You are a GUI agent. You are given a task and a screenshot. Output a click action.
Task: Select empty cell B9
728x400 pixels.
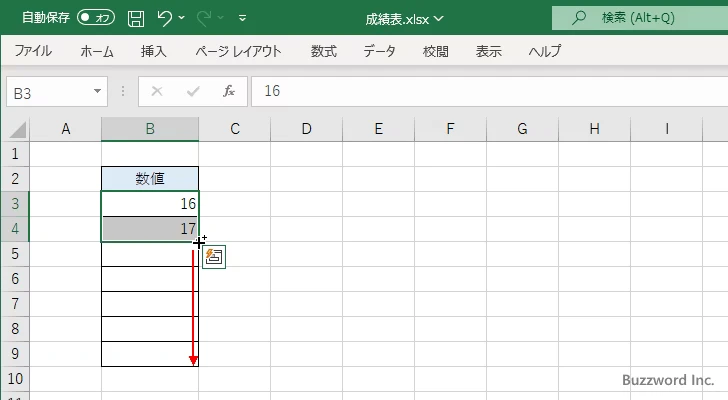coord(150,354)
